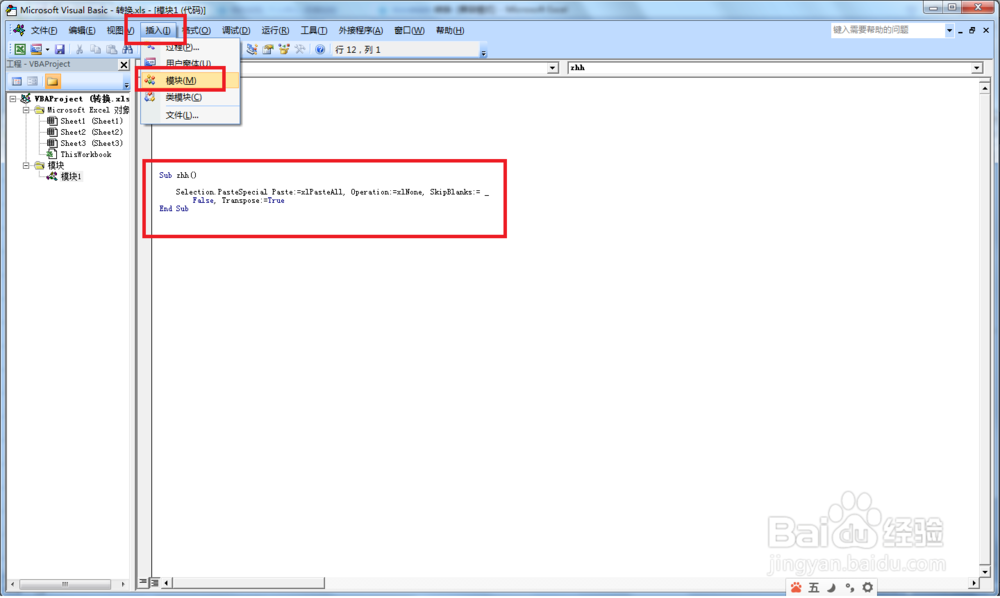Screen dimensions: 1000x598
Task: Click the Object Browser toolbar icon
Action: coord(284,49)
